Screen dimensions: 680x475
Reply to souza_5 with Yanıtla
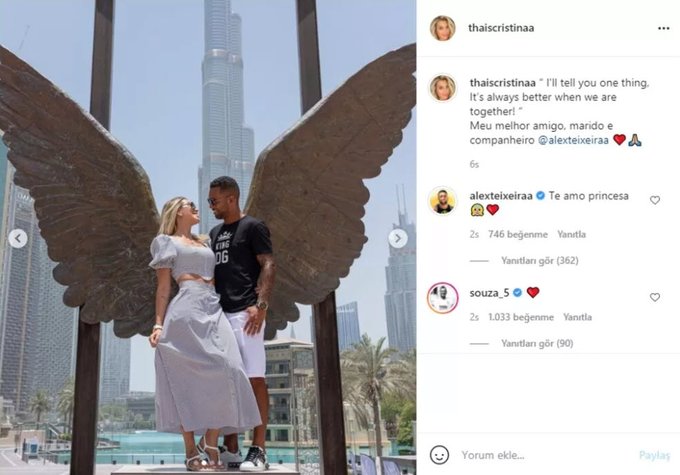coord(577,317)
